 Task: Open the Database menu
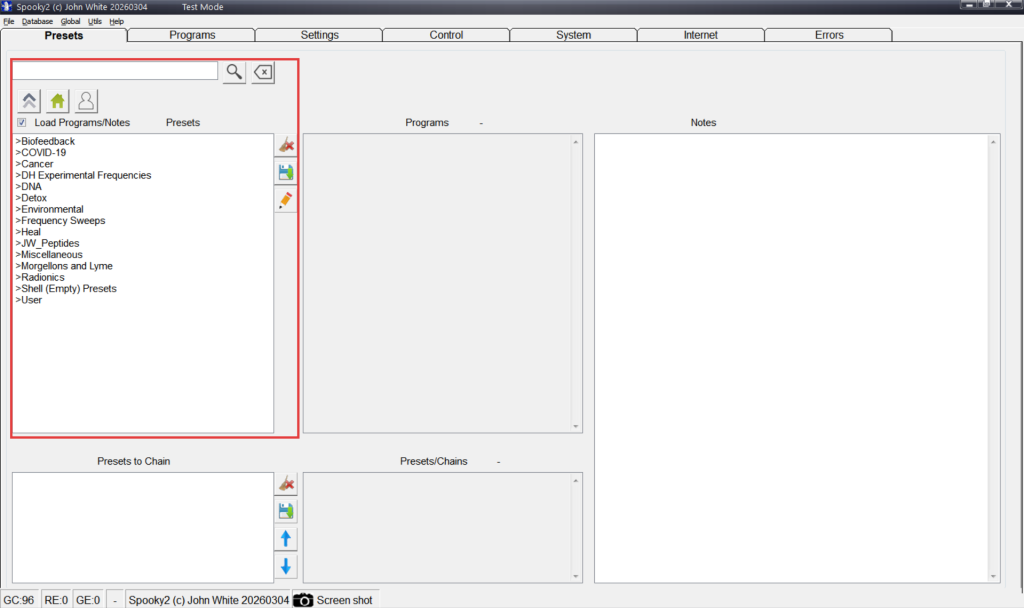(37, 21)
